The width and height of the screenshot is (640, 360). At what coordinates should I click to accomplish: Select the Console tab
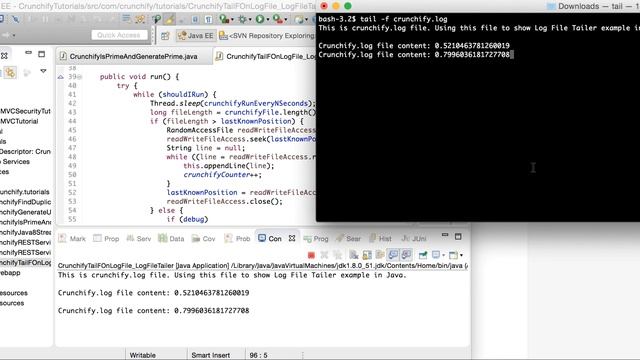pos(270,238)
